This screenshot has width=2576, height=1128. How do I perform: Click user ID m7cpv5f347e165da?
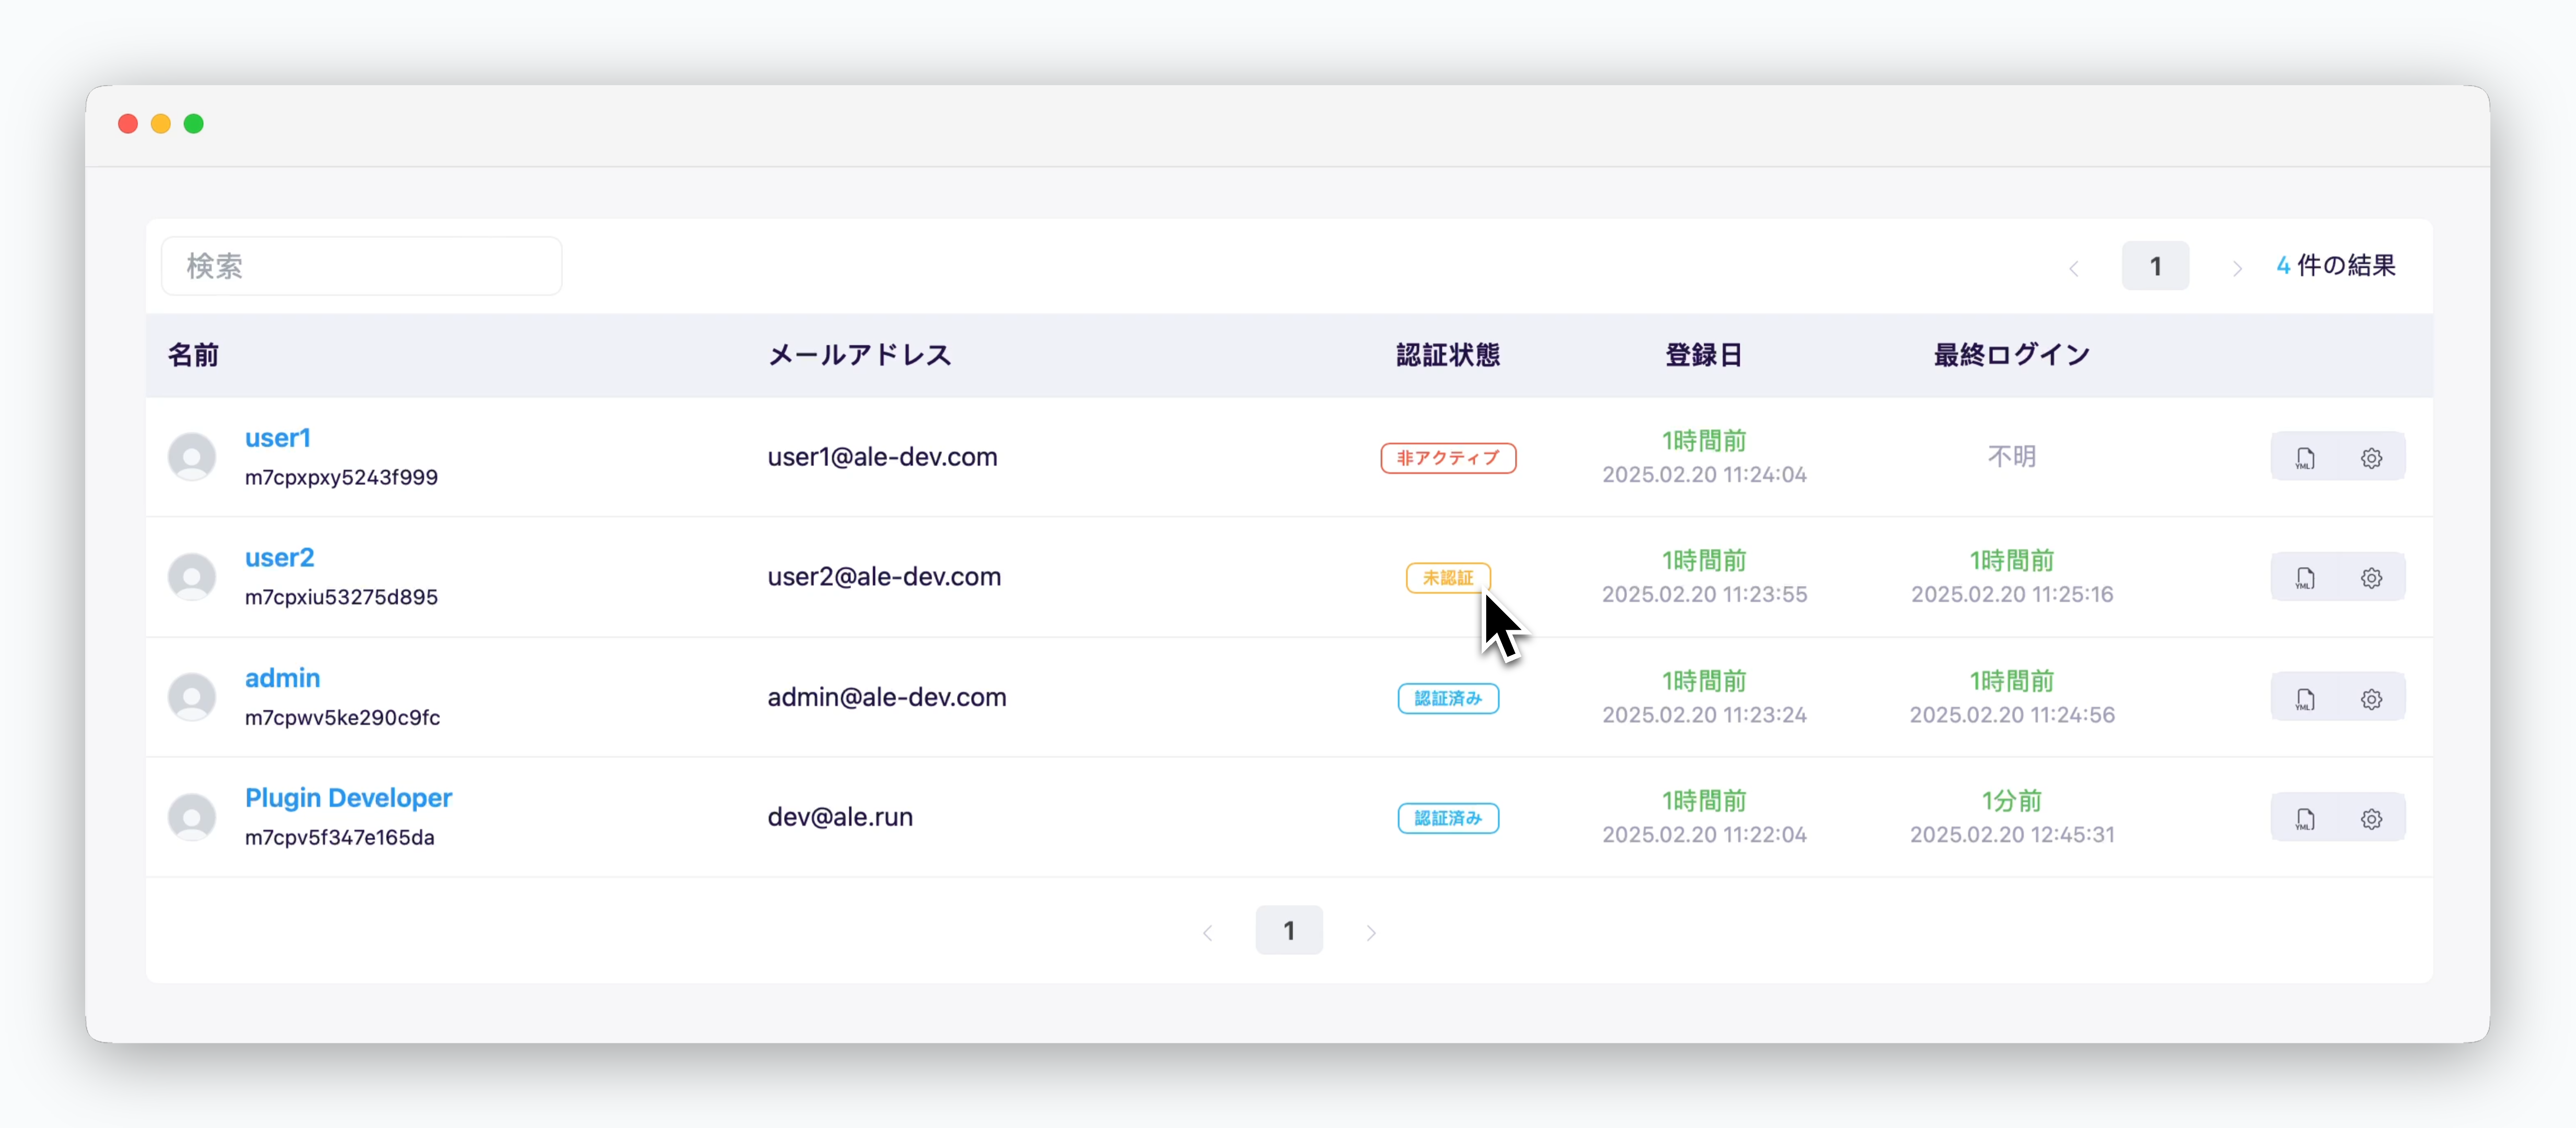[x=339, y=838]
